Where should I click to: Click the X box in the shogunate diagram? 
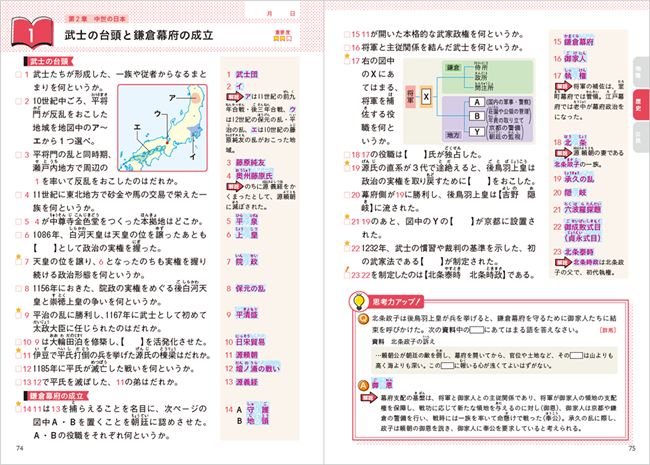tap(426, 97)
